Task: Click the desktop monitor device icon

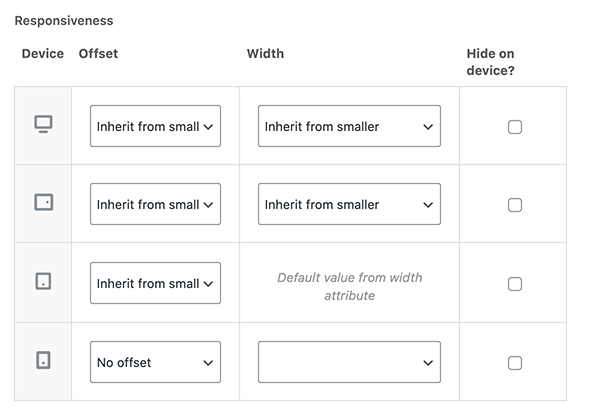Action: 43,124
